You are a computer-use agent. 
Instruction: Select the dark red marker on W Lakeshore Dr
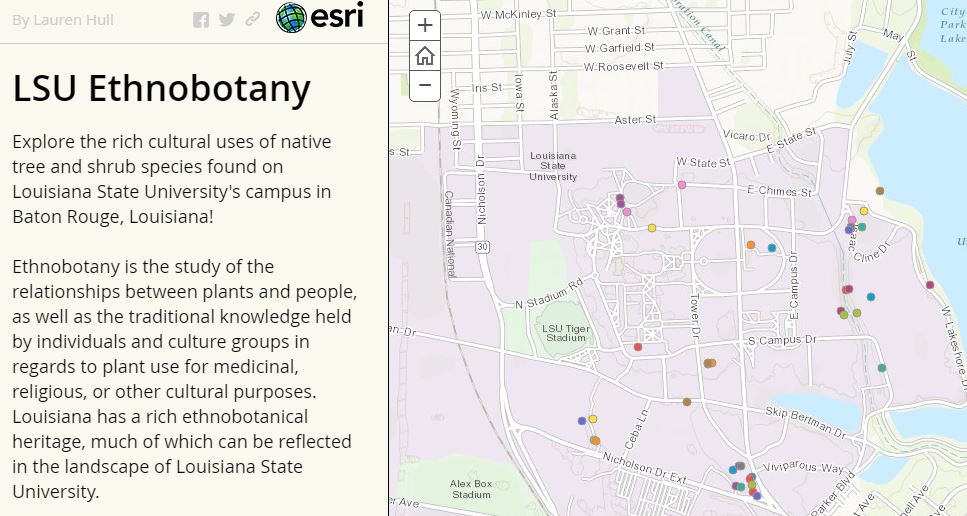[930, 285]
